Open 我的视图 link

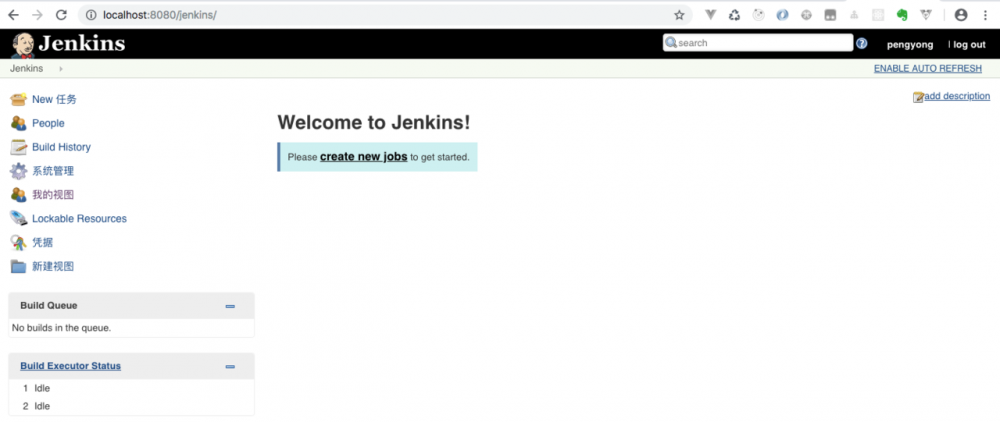pyautogui.click(x=53, y=194)
